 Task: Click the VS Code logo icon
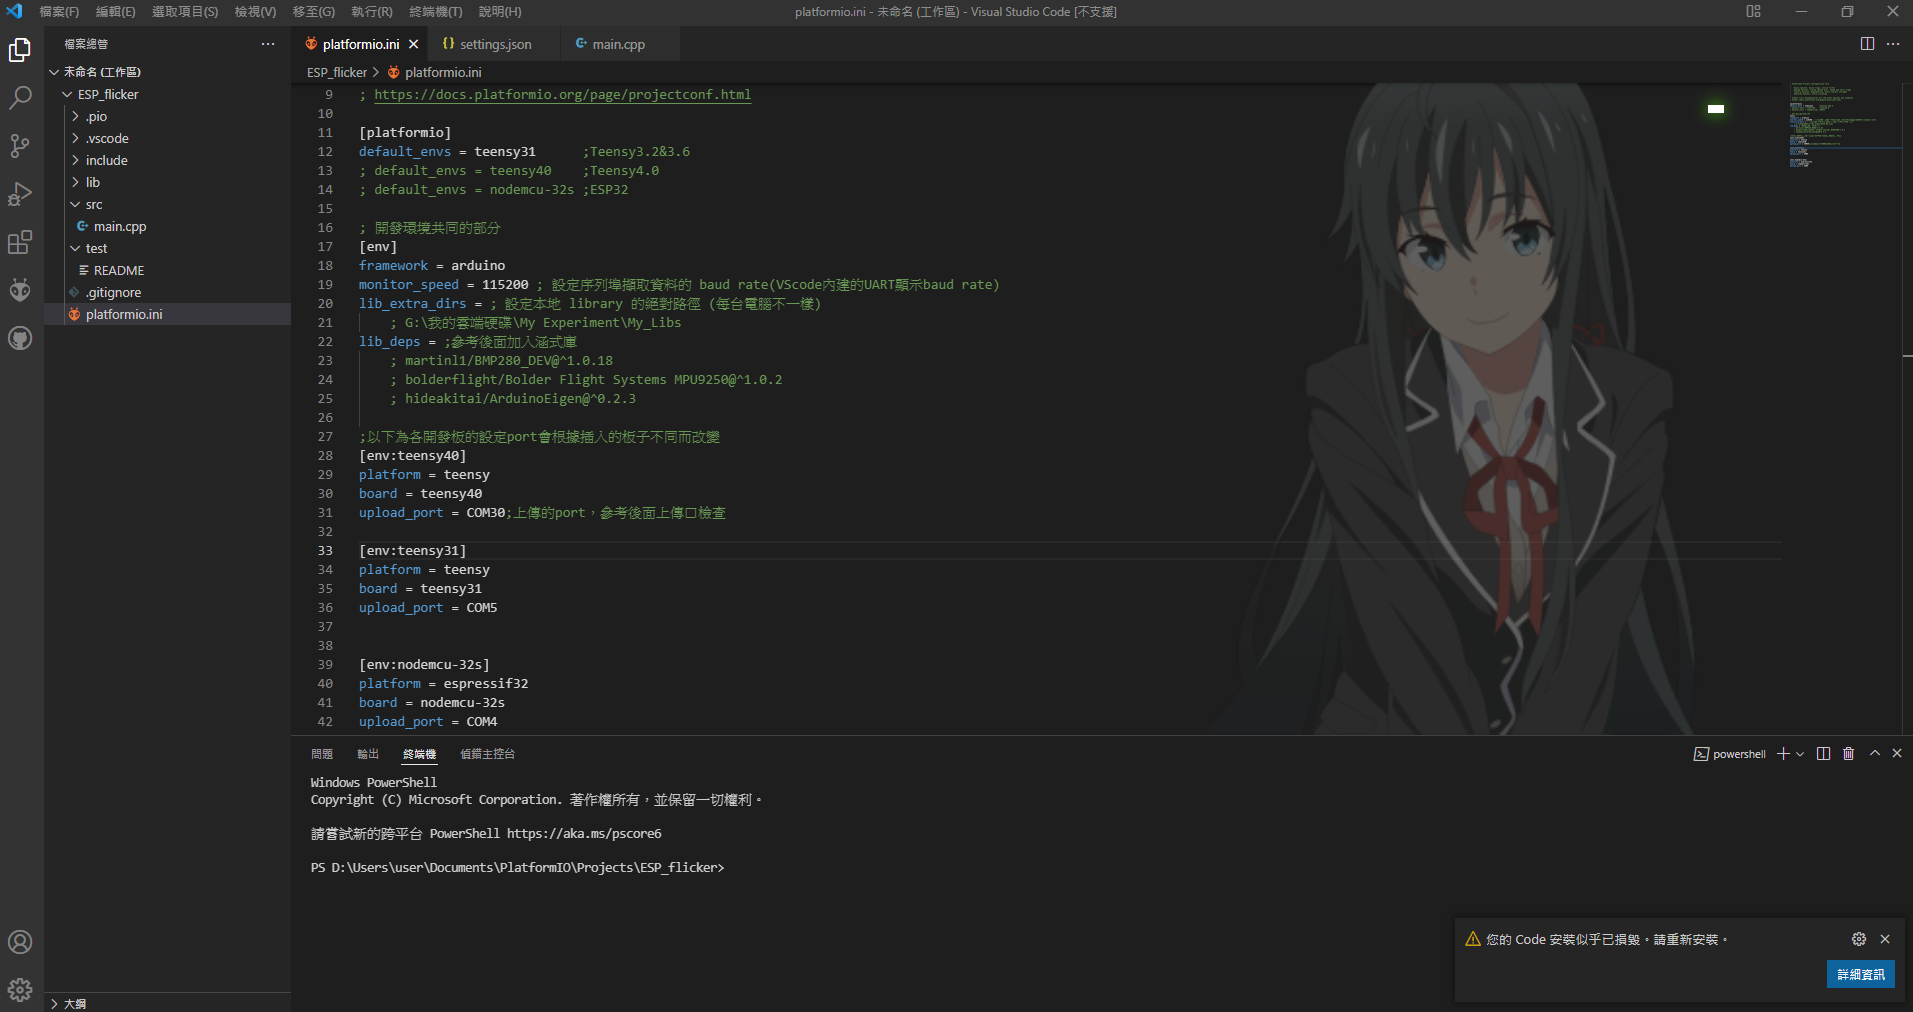(x=14, y=11)
